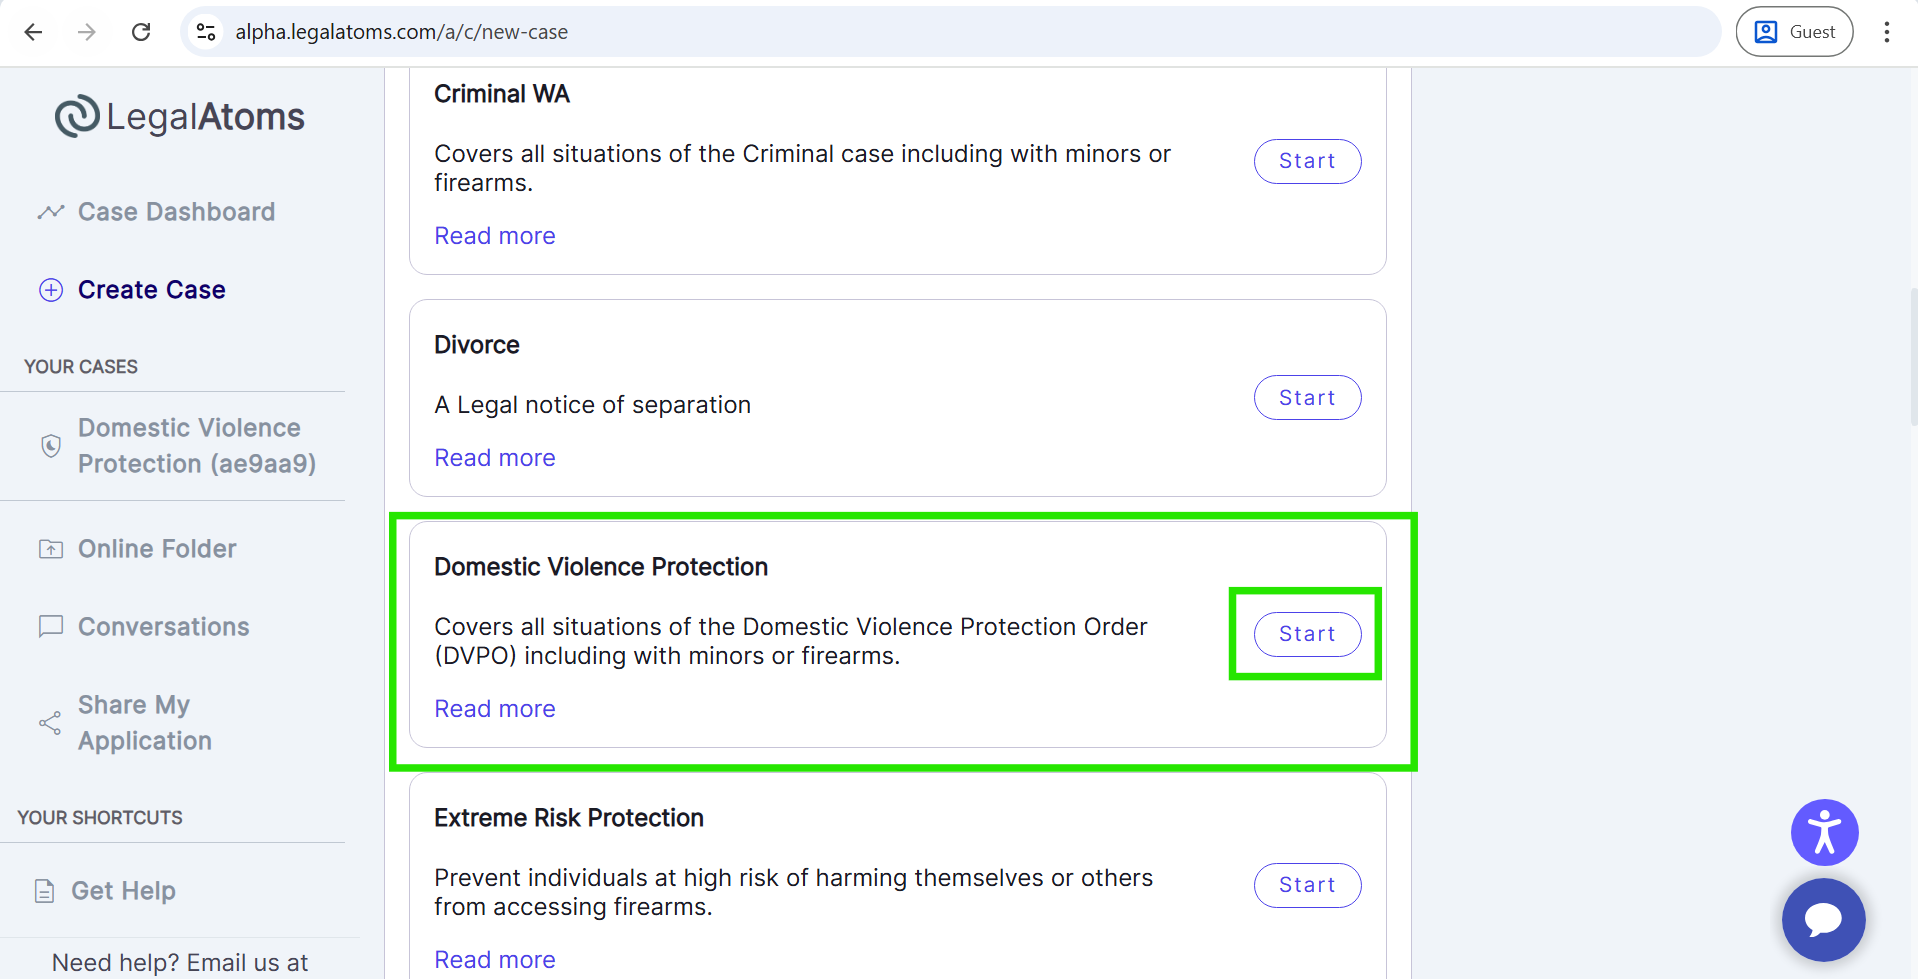
Task: Read more about Divorce
Action: (x=495, y=458)
